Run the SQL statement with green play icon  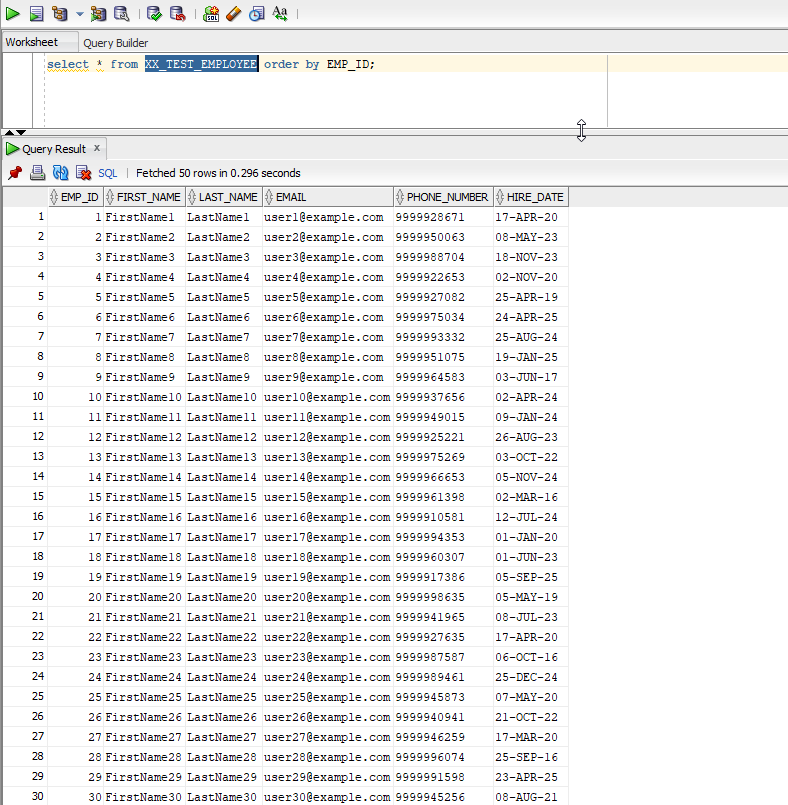click(13, 14)
